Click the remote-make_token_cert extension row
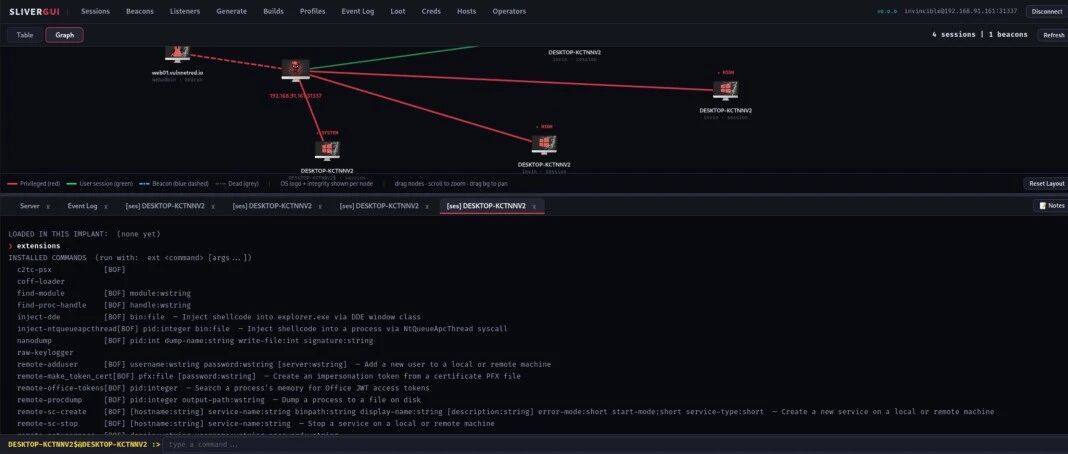This screenshot has width=1068, height=454. click(x=269, y=376)
